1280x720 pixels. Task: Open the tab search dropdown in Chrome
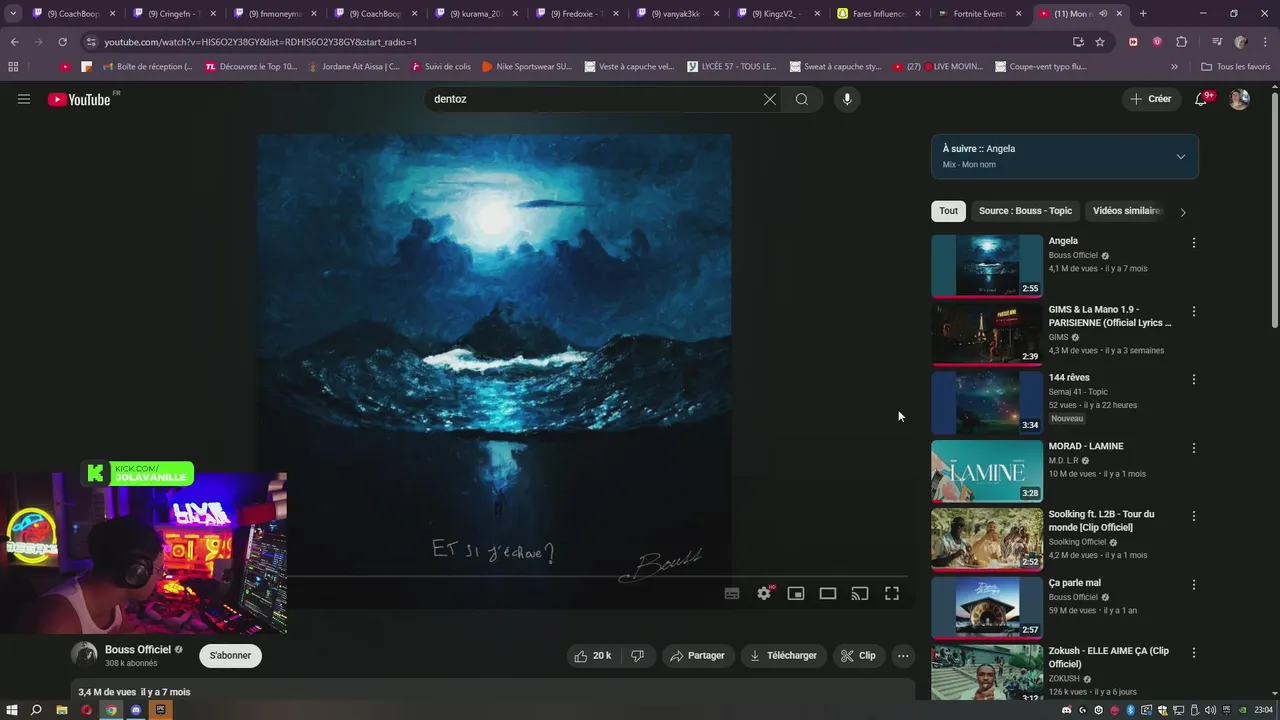pyautogui.click(x=13, y=14)
